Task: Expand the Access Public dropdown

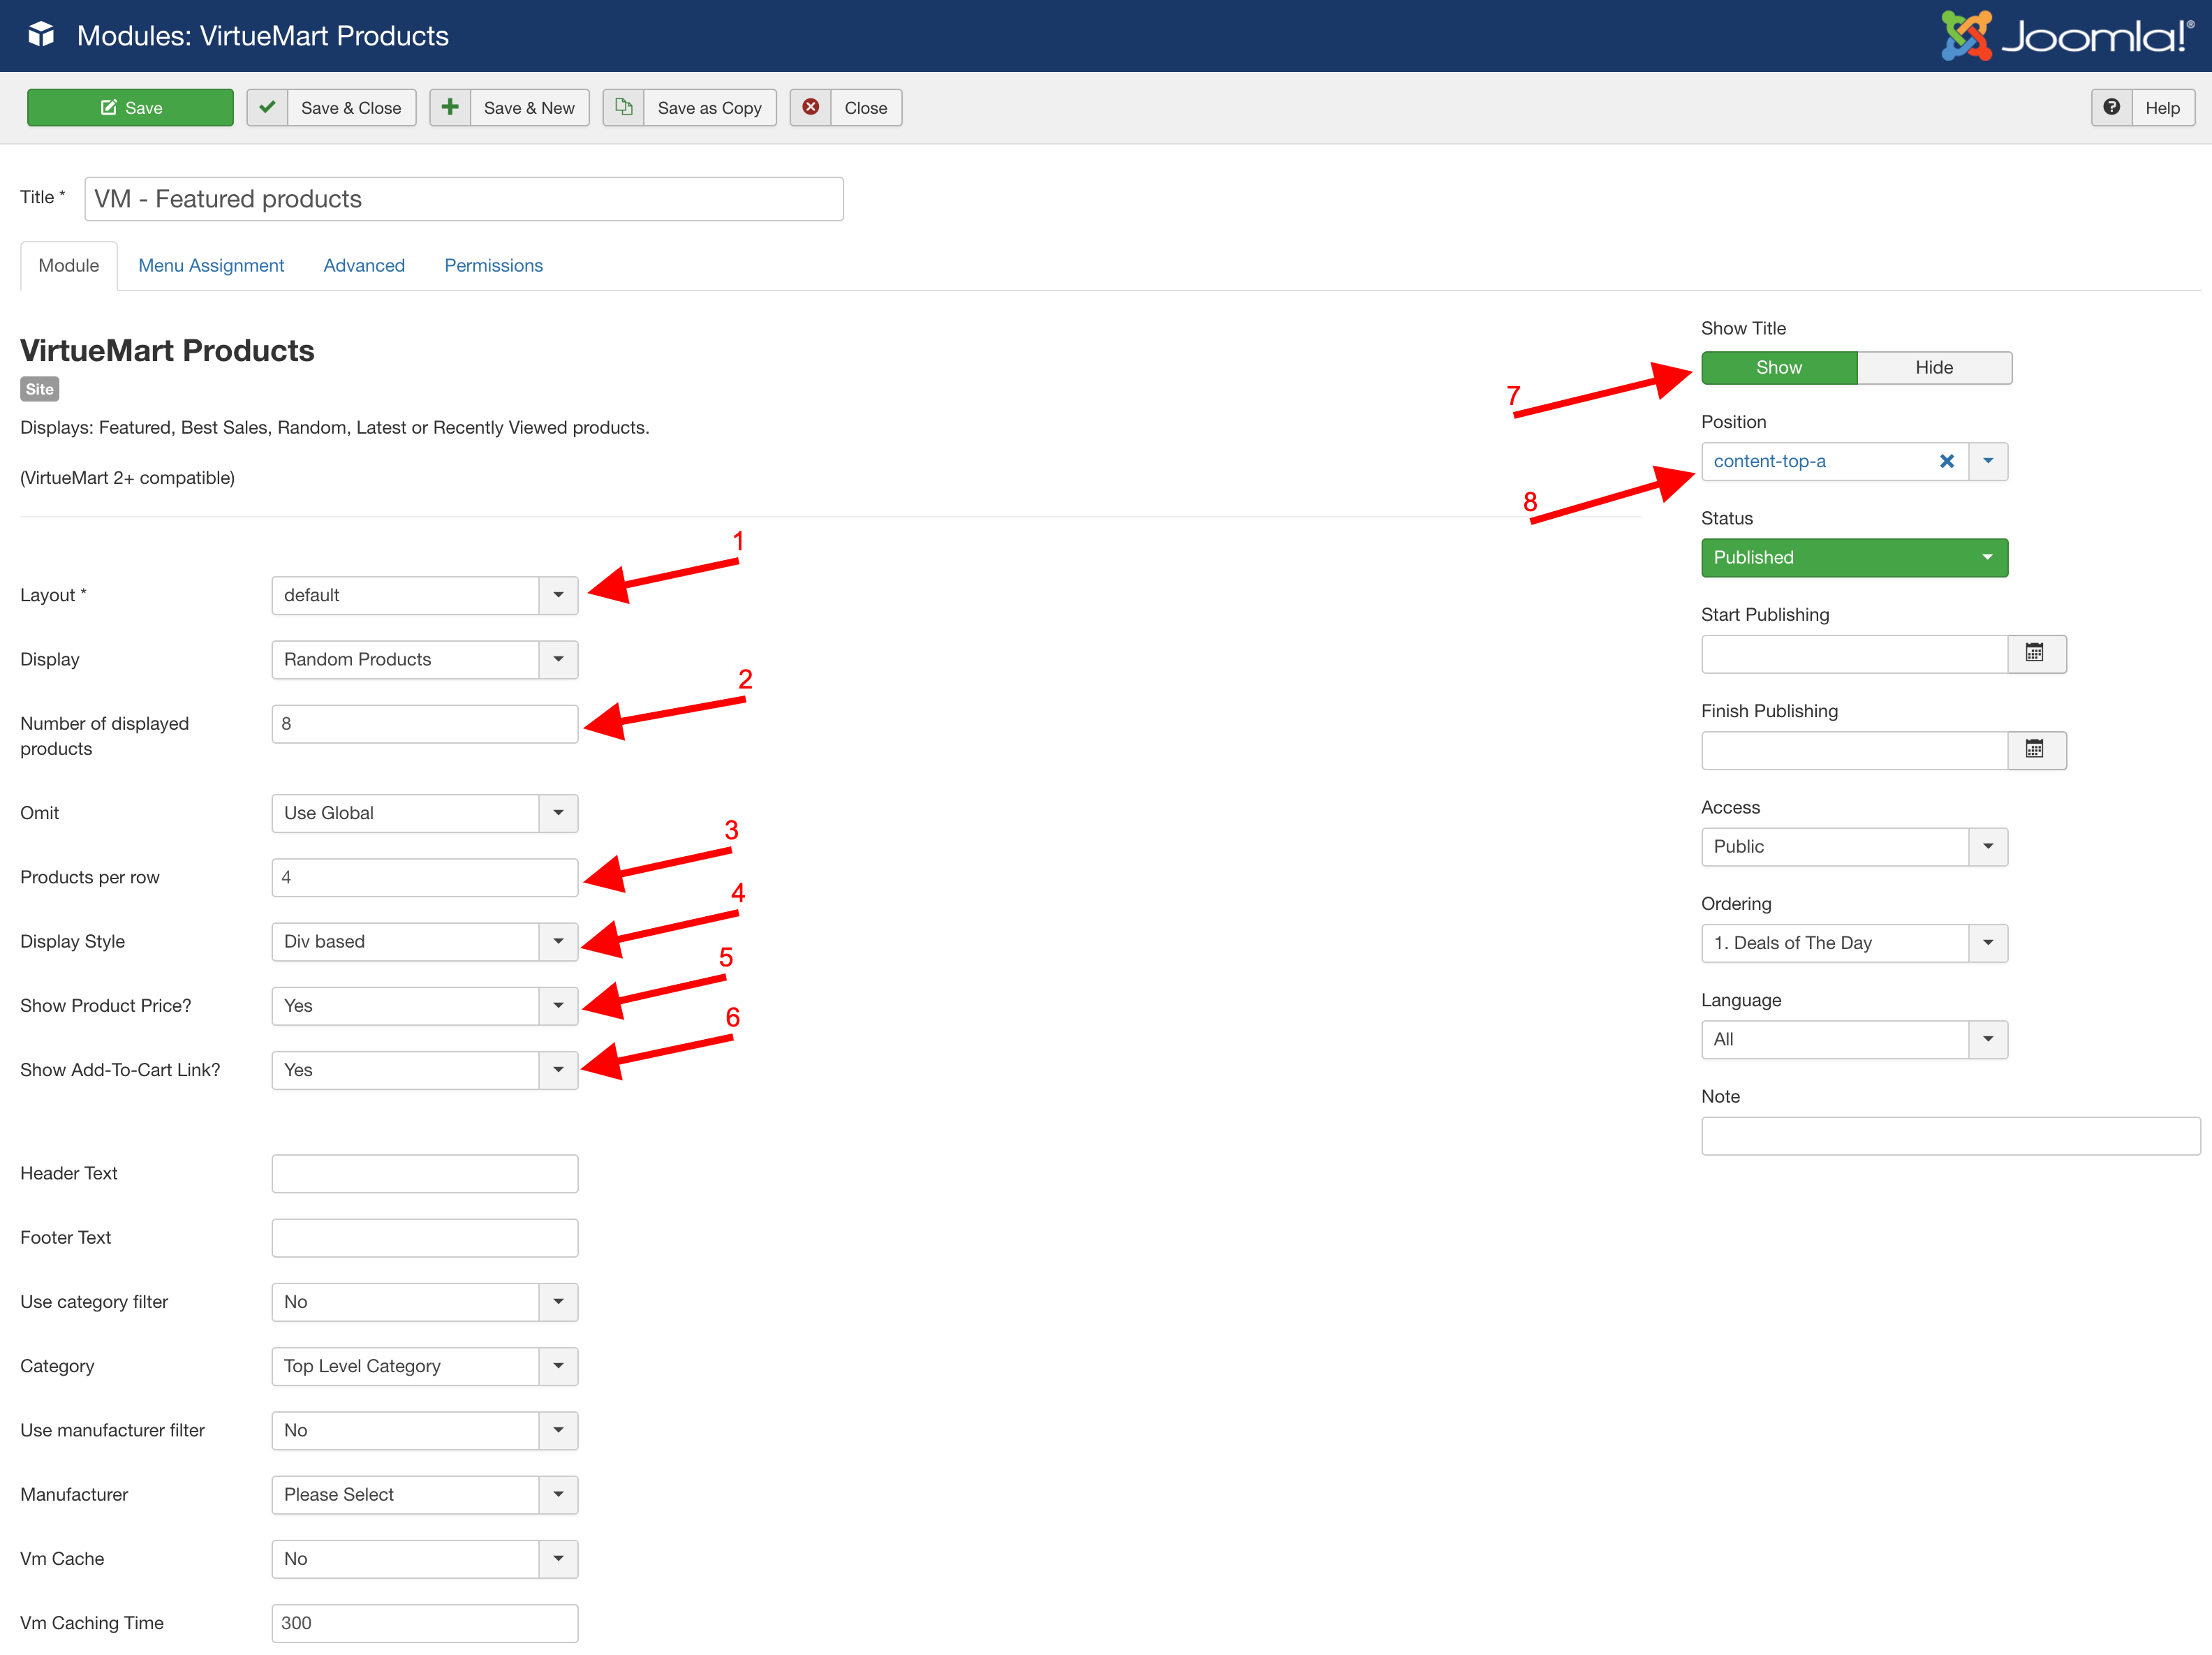Action: (1854, 846)
